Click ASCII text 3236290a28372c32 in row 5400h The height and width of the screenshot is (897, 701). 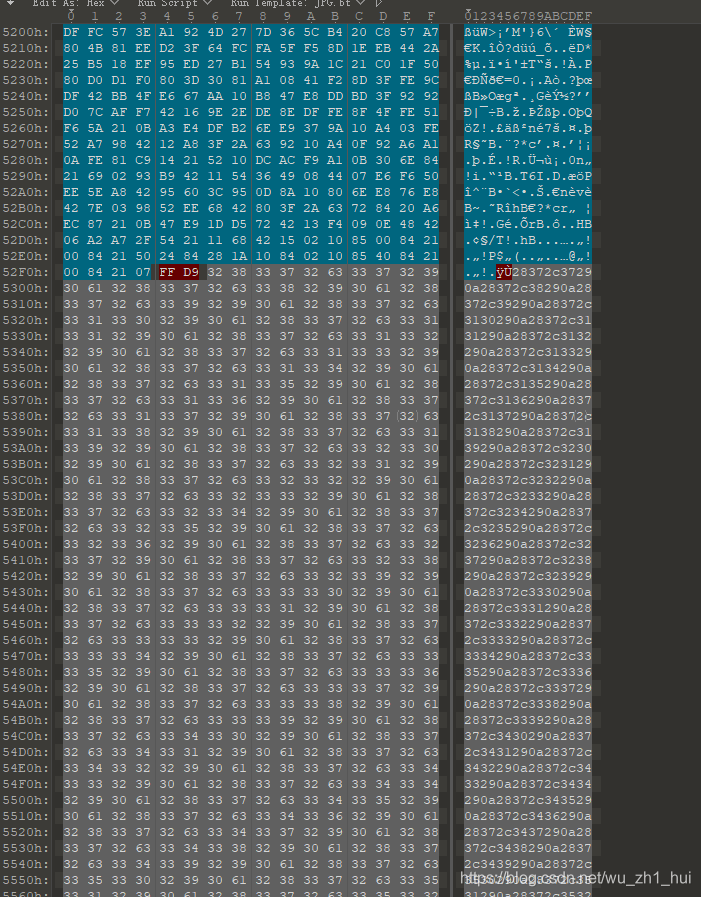point(528,545)
